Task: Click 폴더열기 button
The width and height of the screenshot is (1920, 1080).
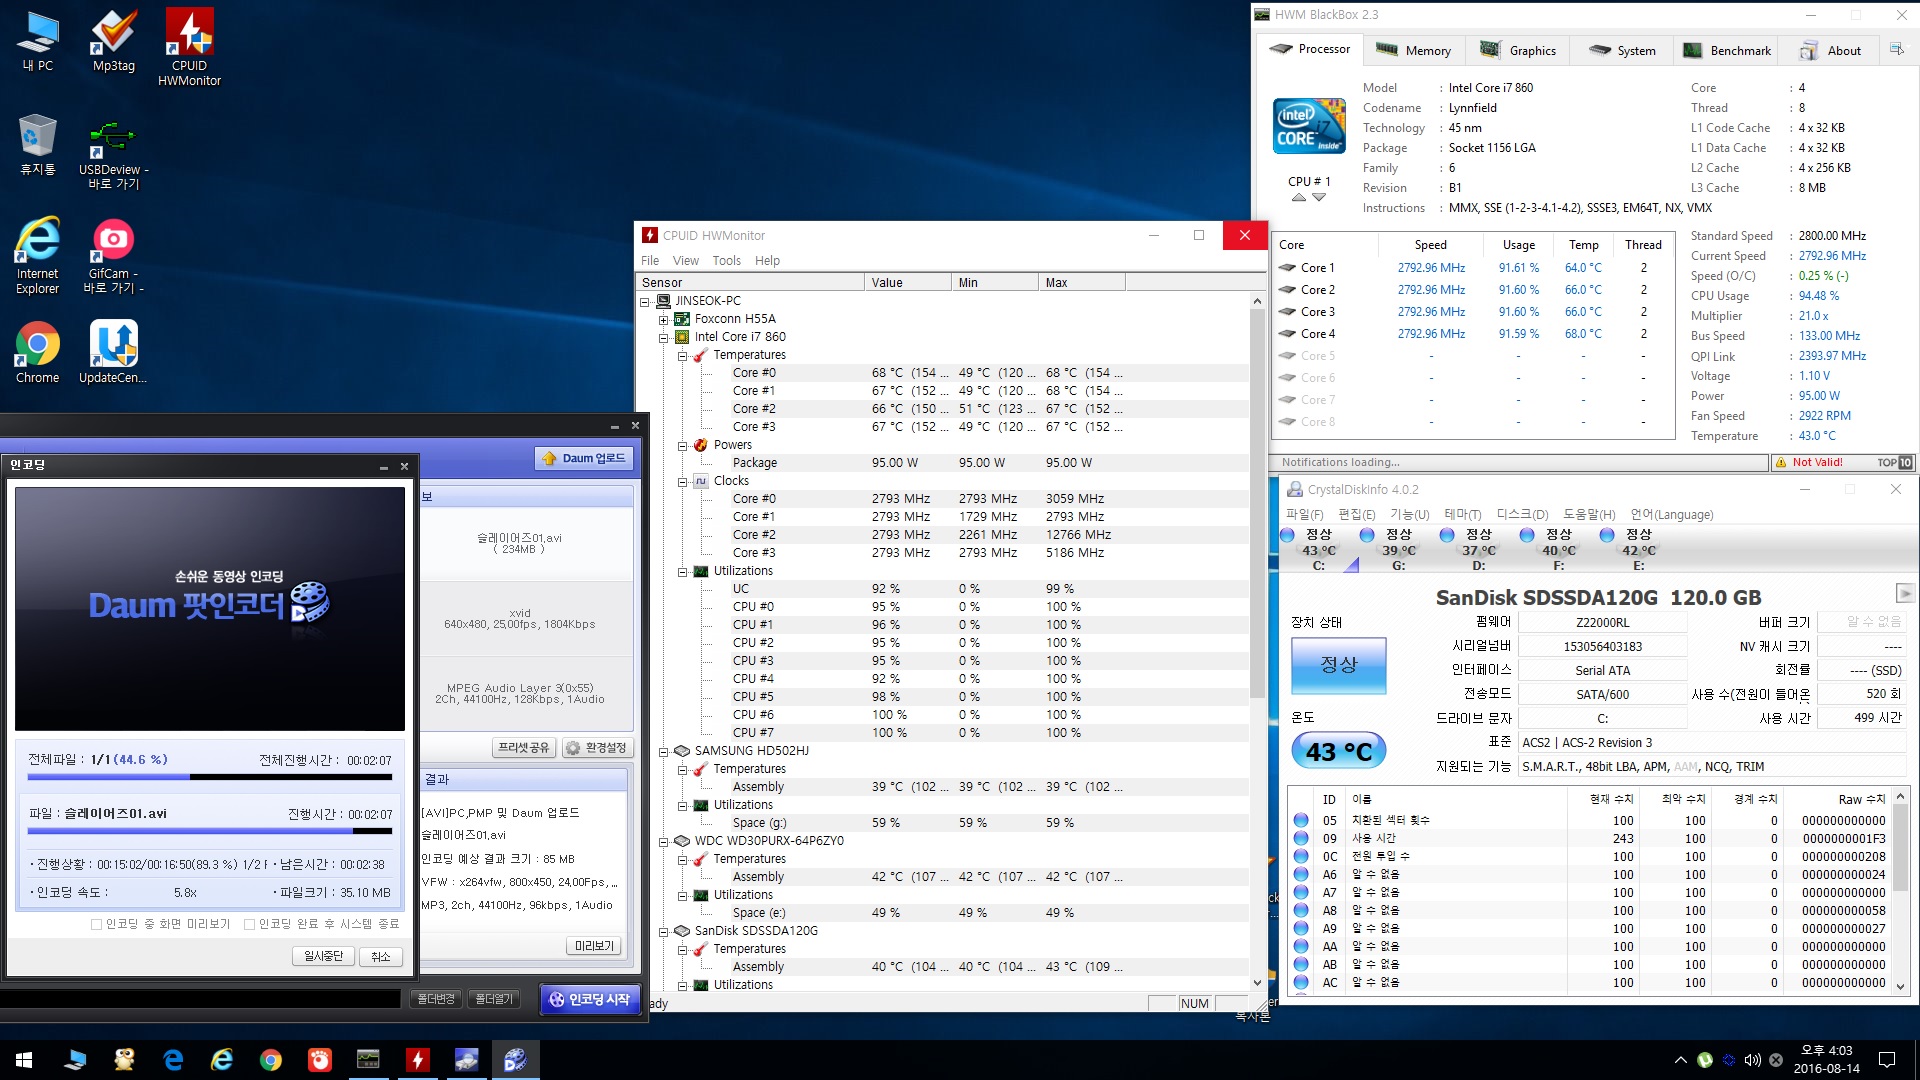Action: (x=493, y=999)
